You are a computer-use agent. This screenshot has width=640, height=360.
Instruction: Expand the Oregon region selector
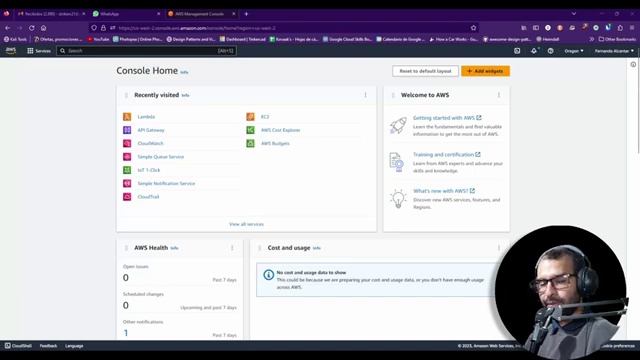point(574,51)
